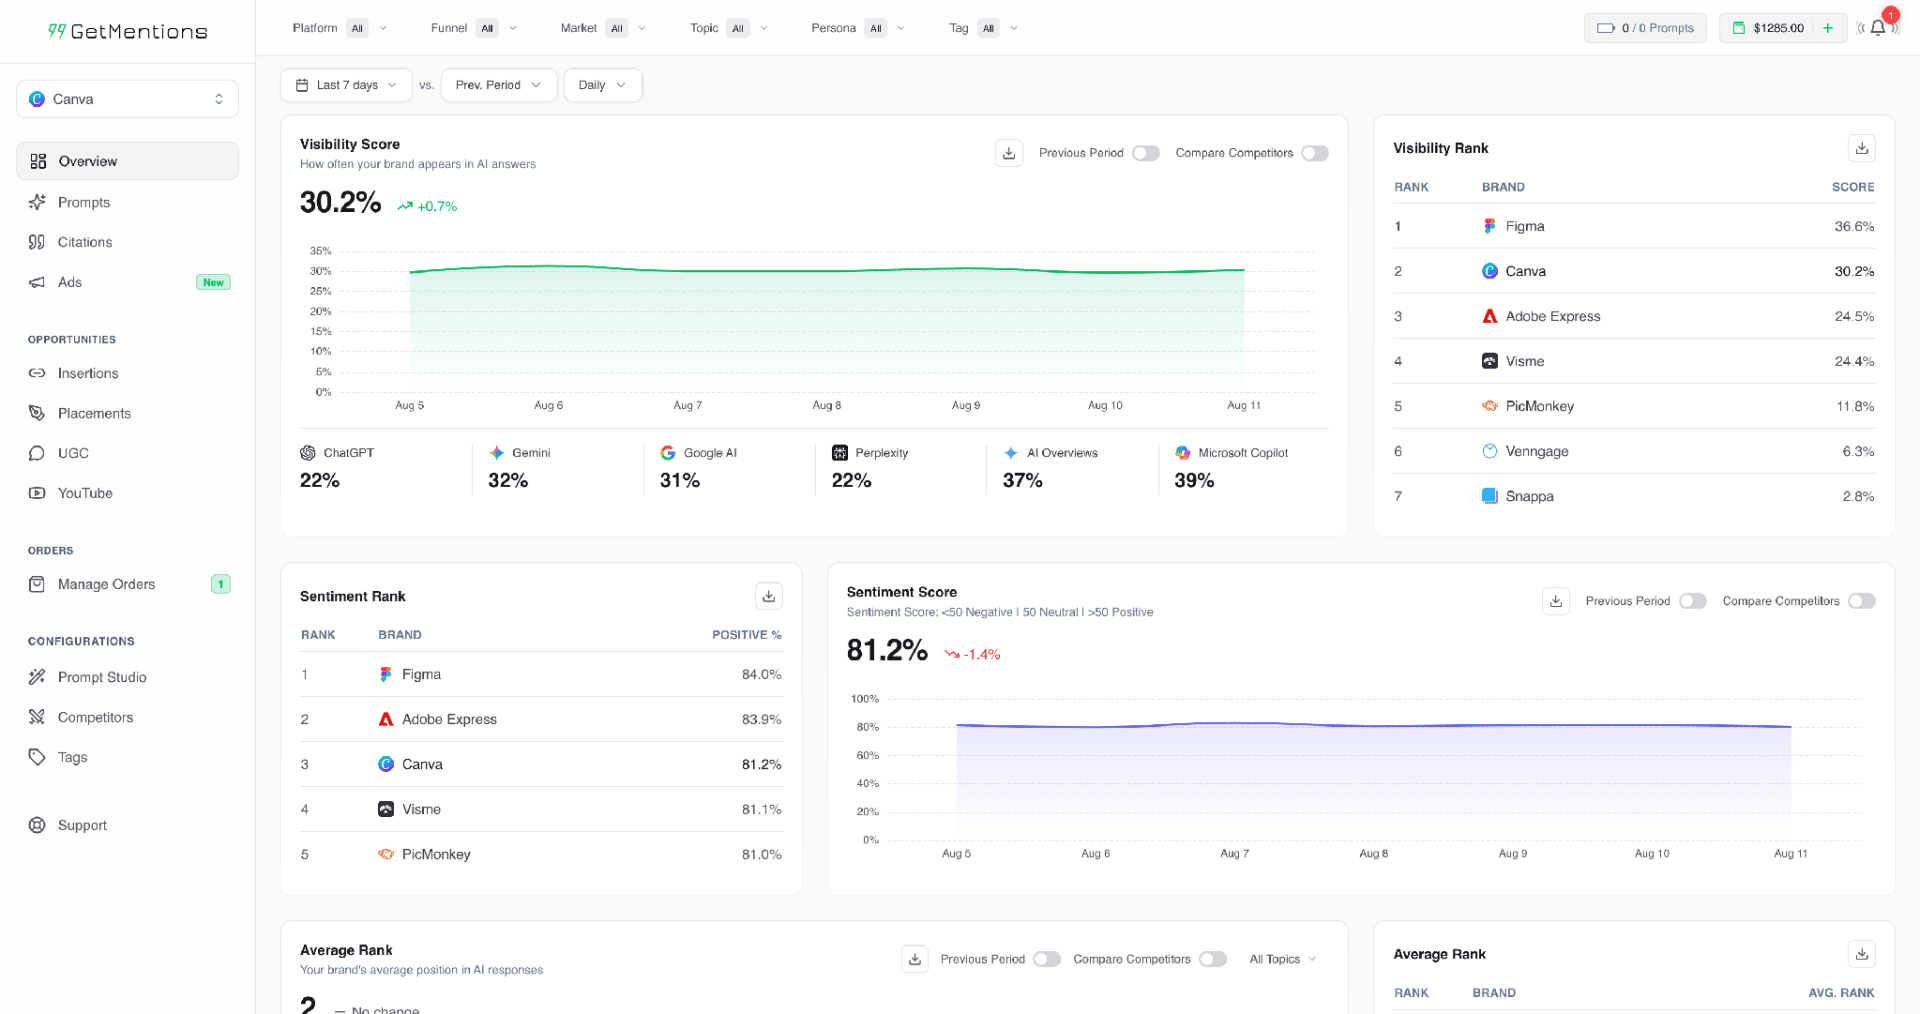The height and width of the screenshot is (1014, 1920).
Task: Add funds with the plus icon
Action: point(1828,28)
